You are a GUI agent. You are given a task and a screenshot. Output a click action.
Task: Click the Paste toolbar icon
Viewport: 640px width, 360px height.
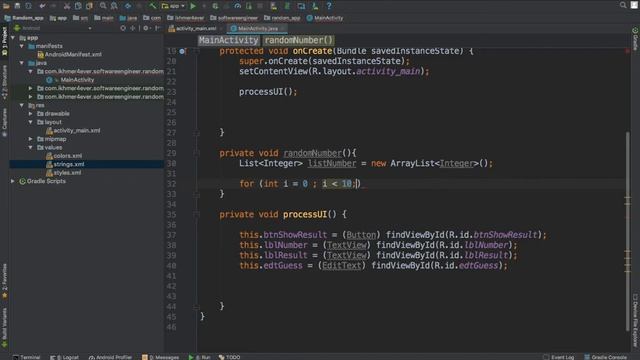tap(89, 6)
